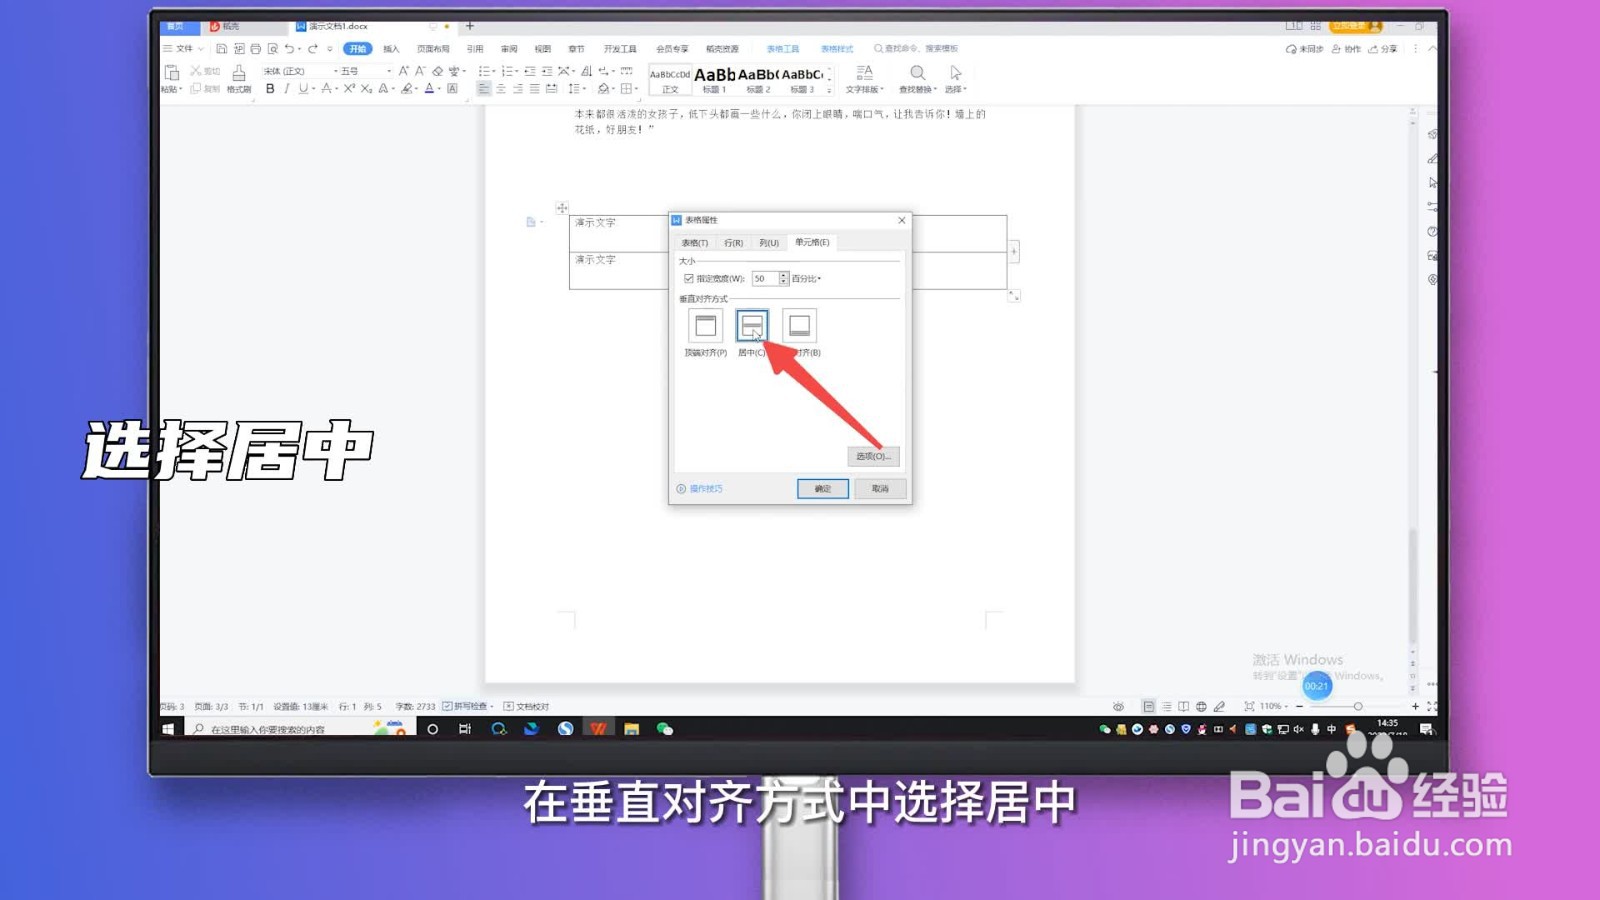The width and height of the screenshot is (1600, 900).
Task: Click the 选项(O) button in dialog
Action: 873,456
